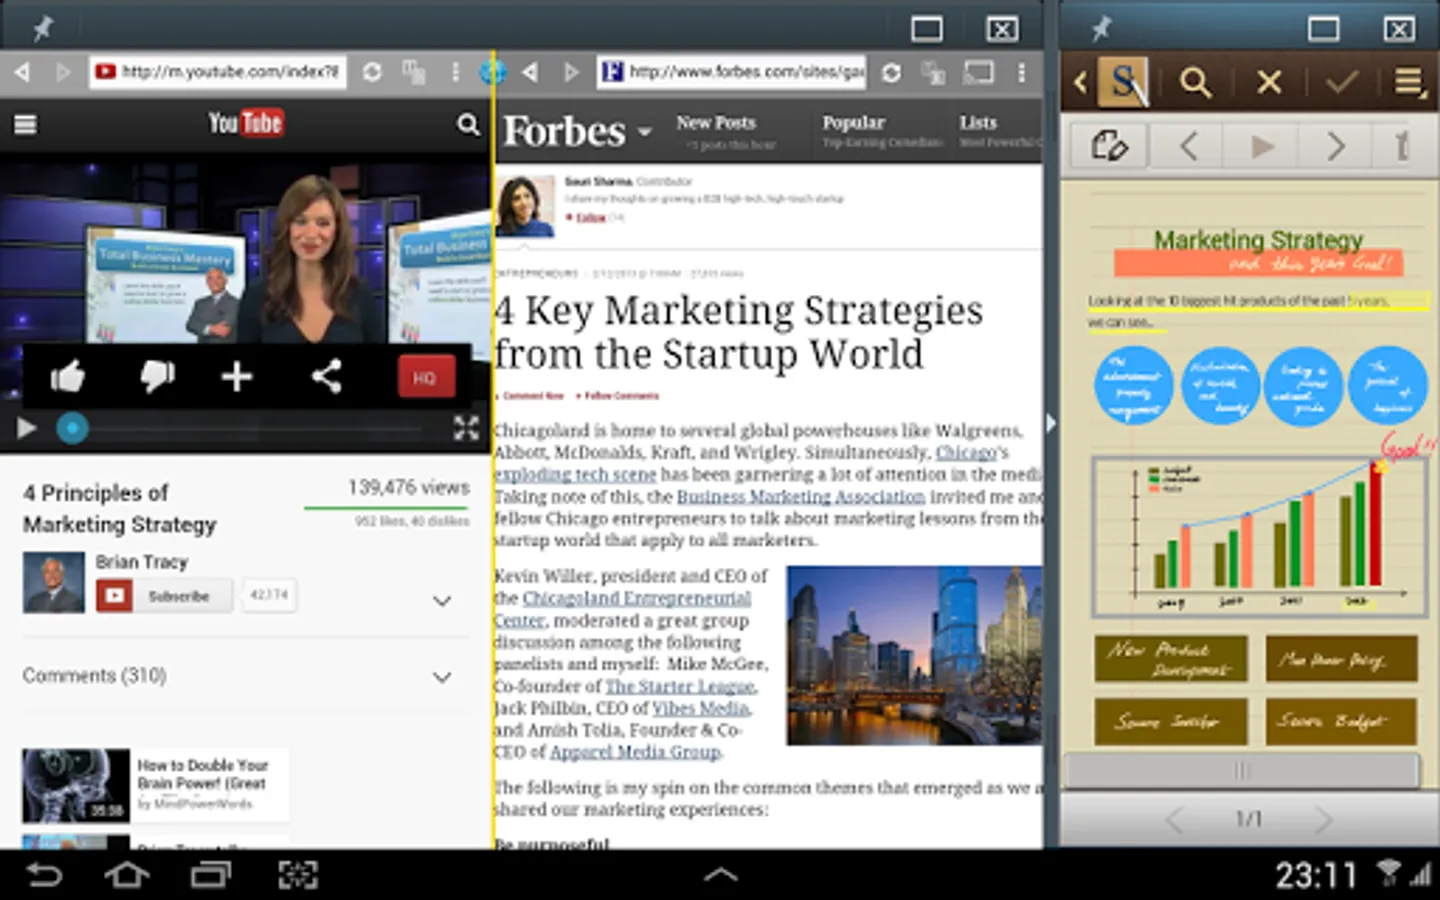Focus the Forbes address bar
This screenshot has width=1440, height=900.
(732, 72)
